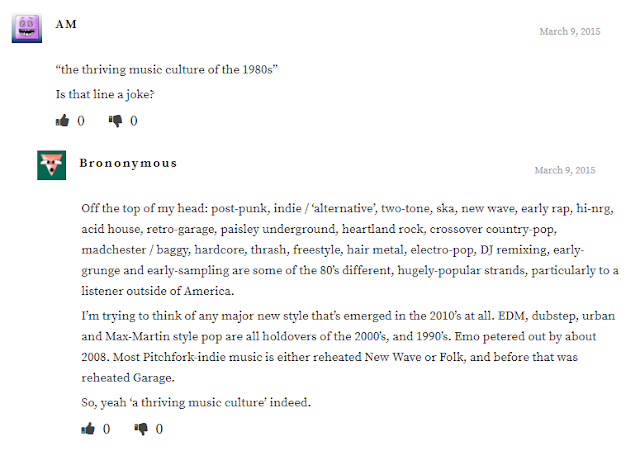Dislike AM's comment with thumbs down
The image size is (640, 456).
click(x=115, y=121)
